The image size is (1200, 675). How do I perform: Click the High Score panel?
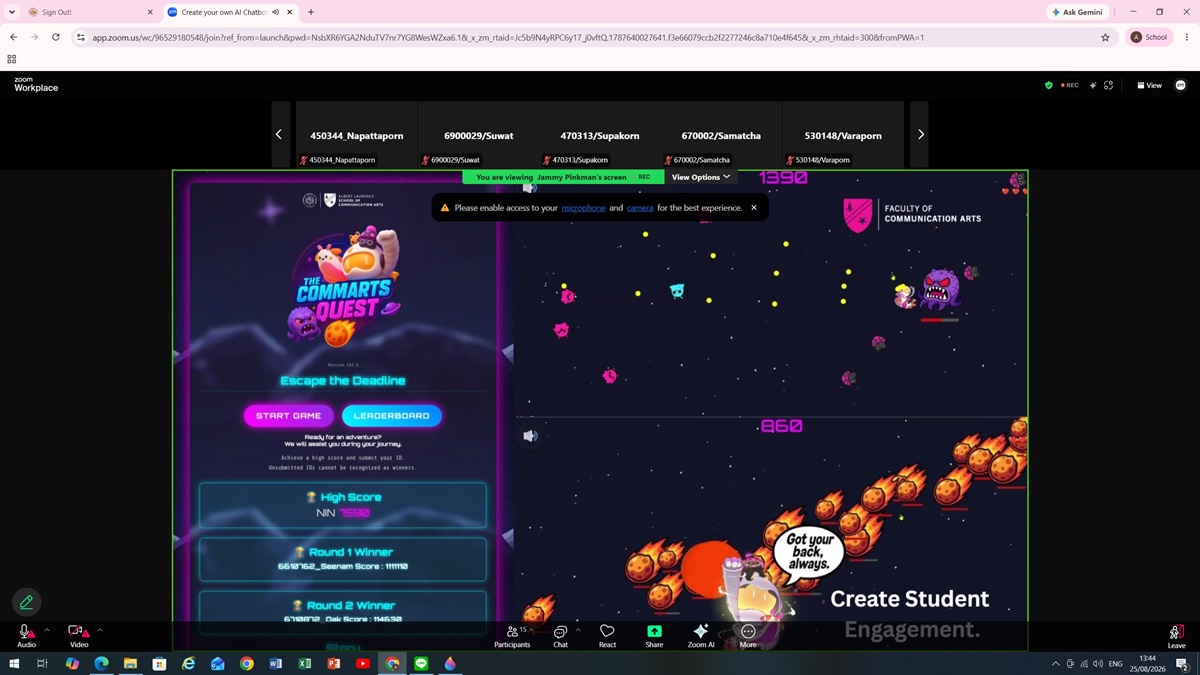343,505
